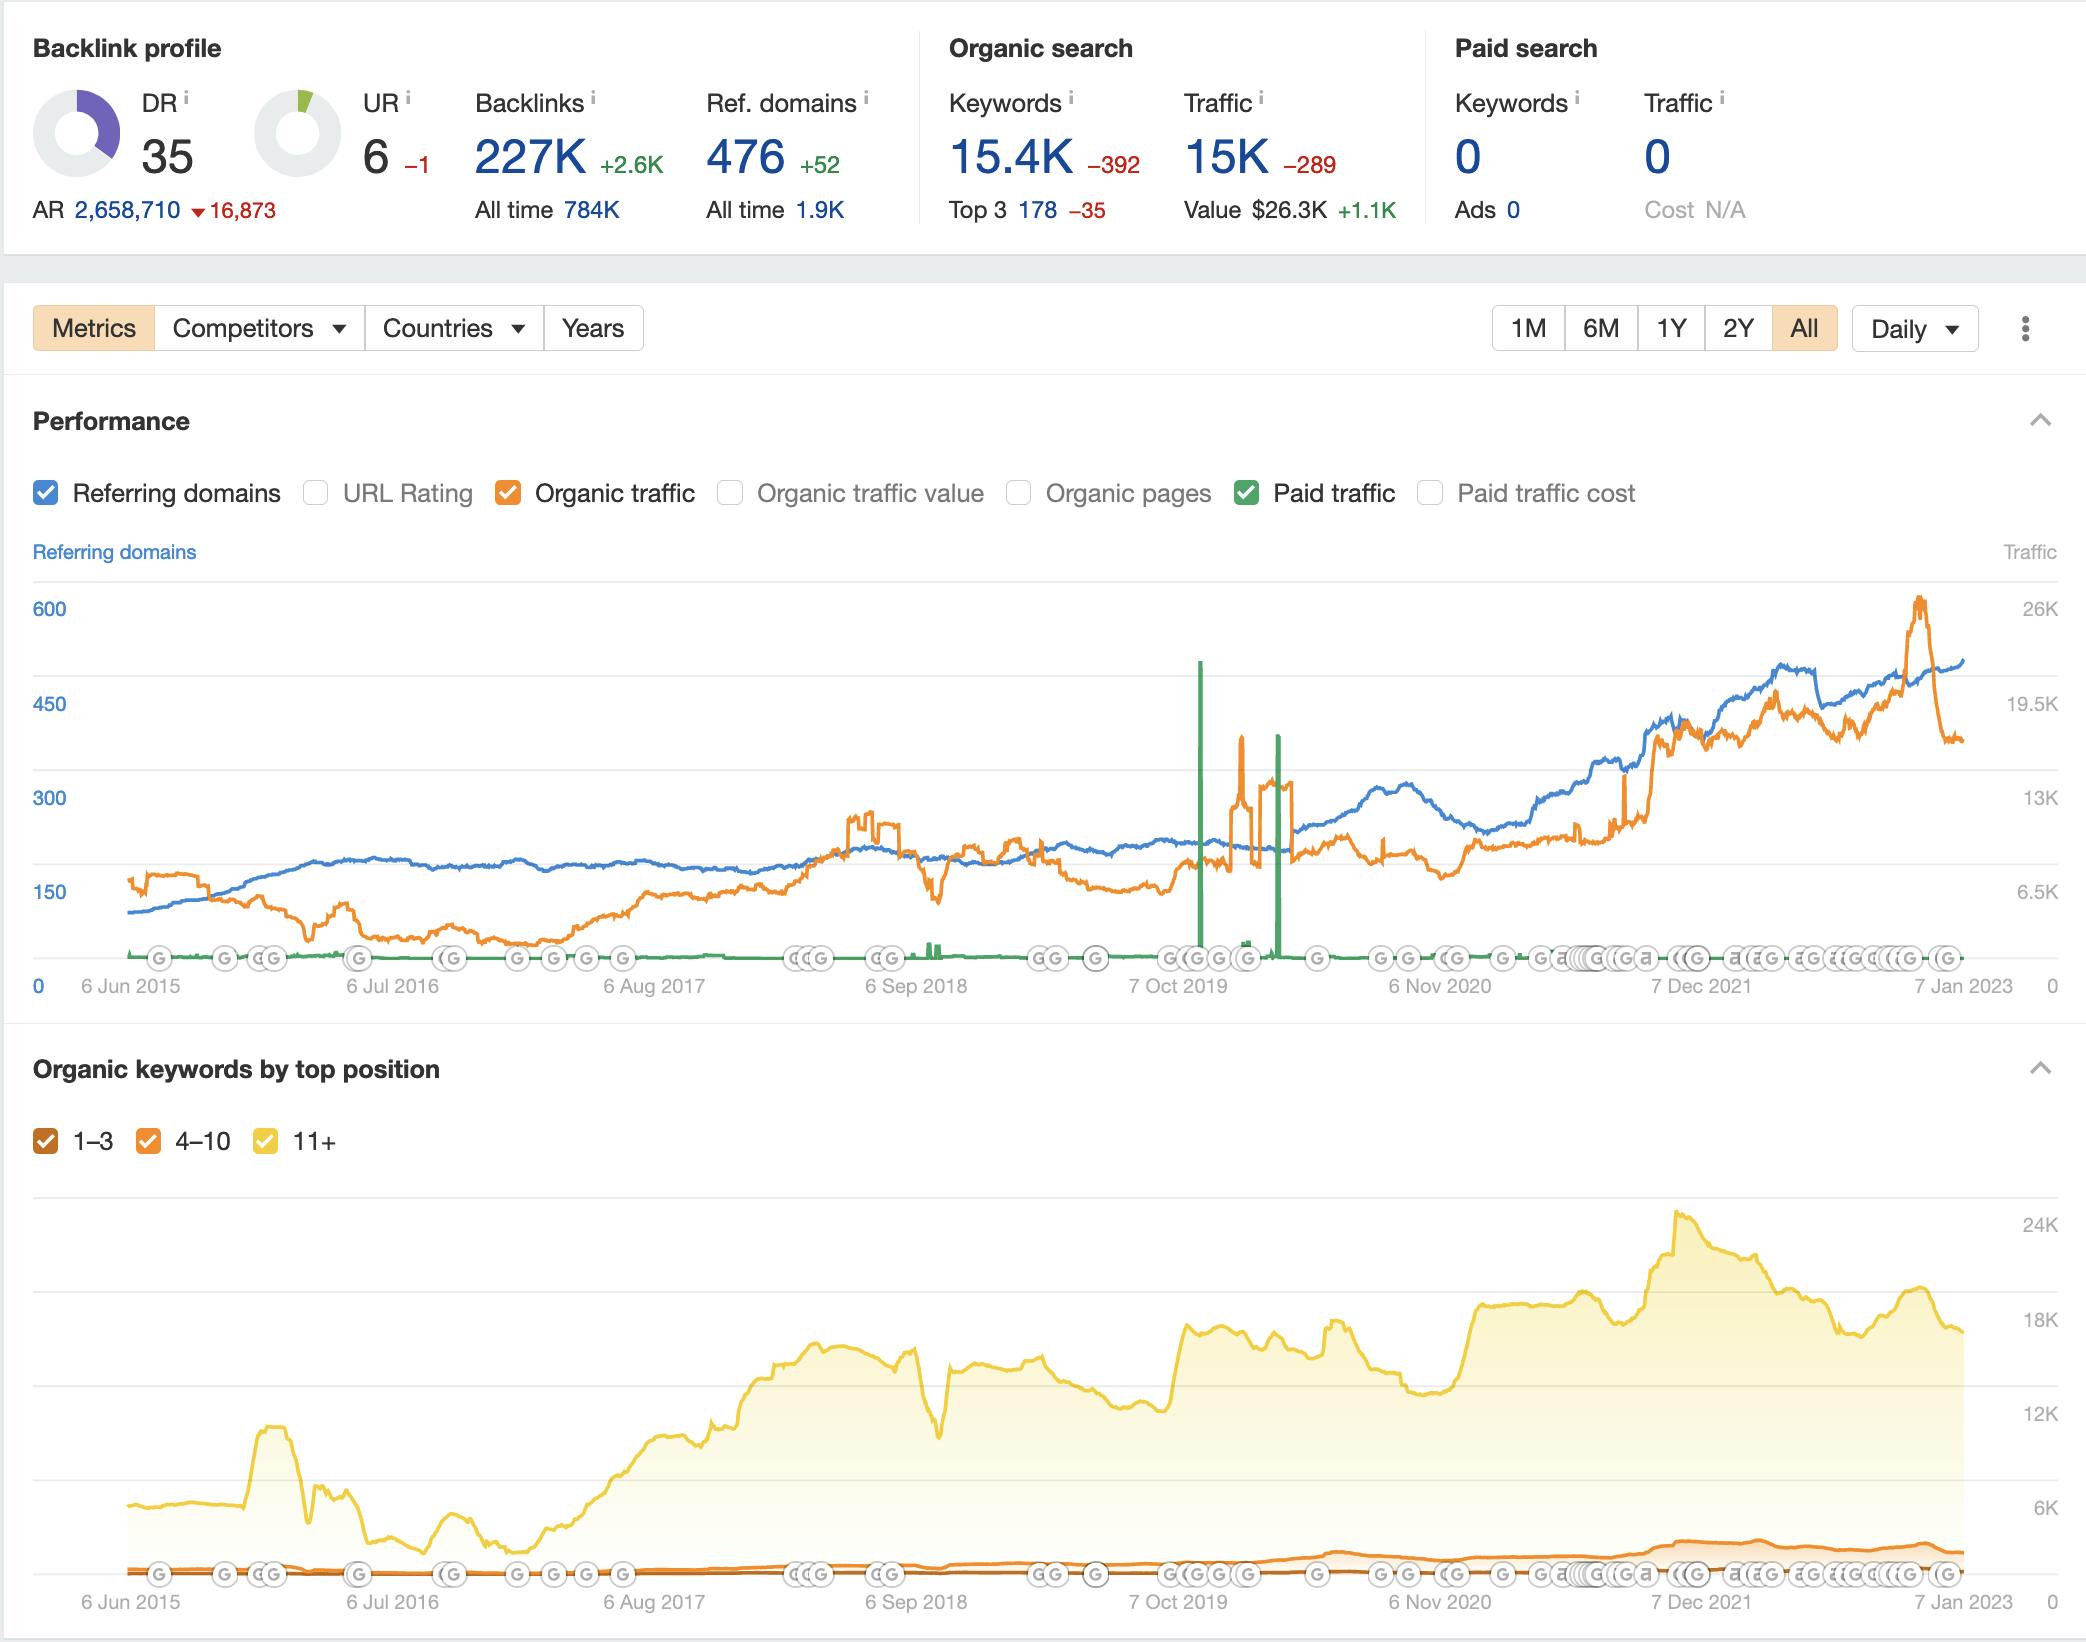This screenshot has width=2086, height=1642.
Task: Click the DR info icon
Action: [186, 97]
